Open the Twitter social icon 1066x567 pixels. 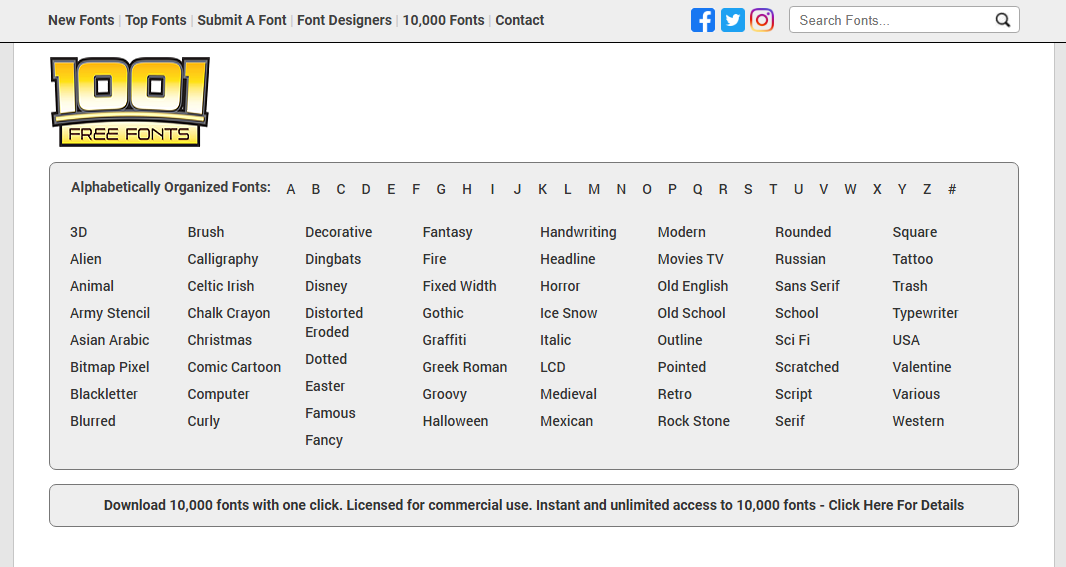(x=733, y=20)
